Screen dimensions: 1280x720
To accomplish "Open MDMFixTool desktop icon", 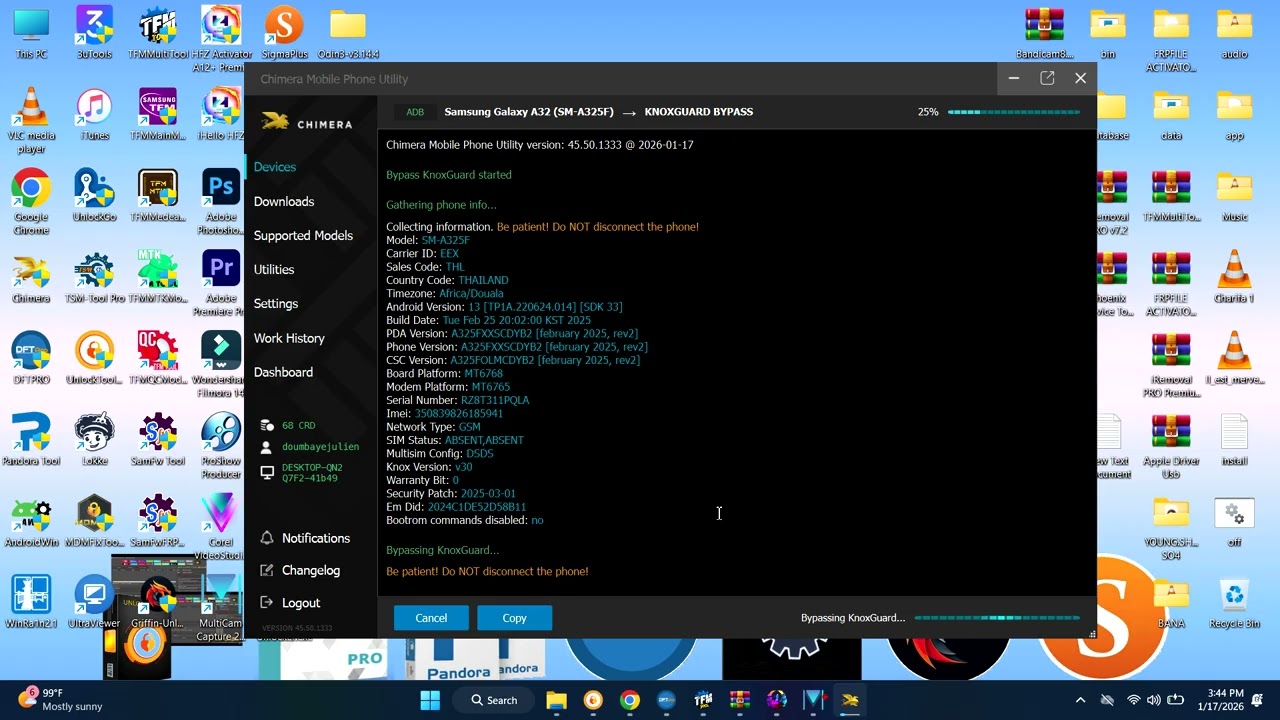I will 94,521.
